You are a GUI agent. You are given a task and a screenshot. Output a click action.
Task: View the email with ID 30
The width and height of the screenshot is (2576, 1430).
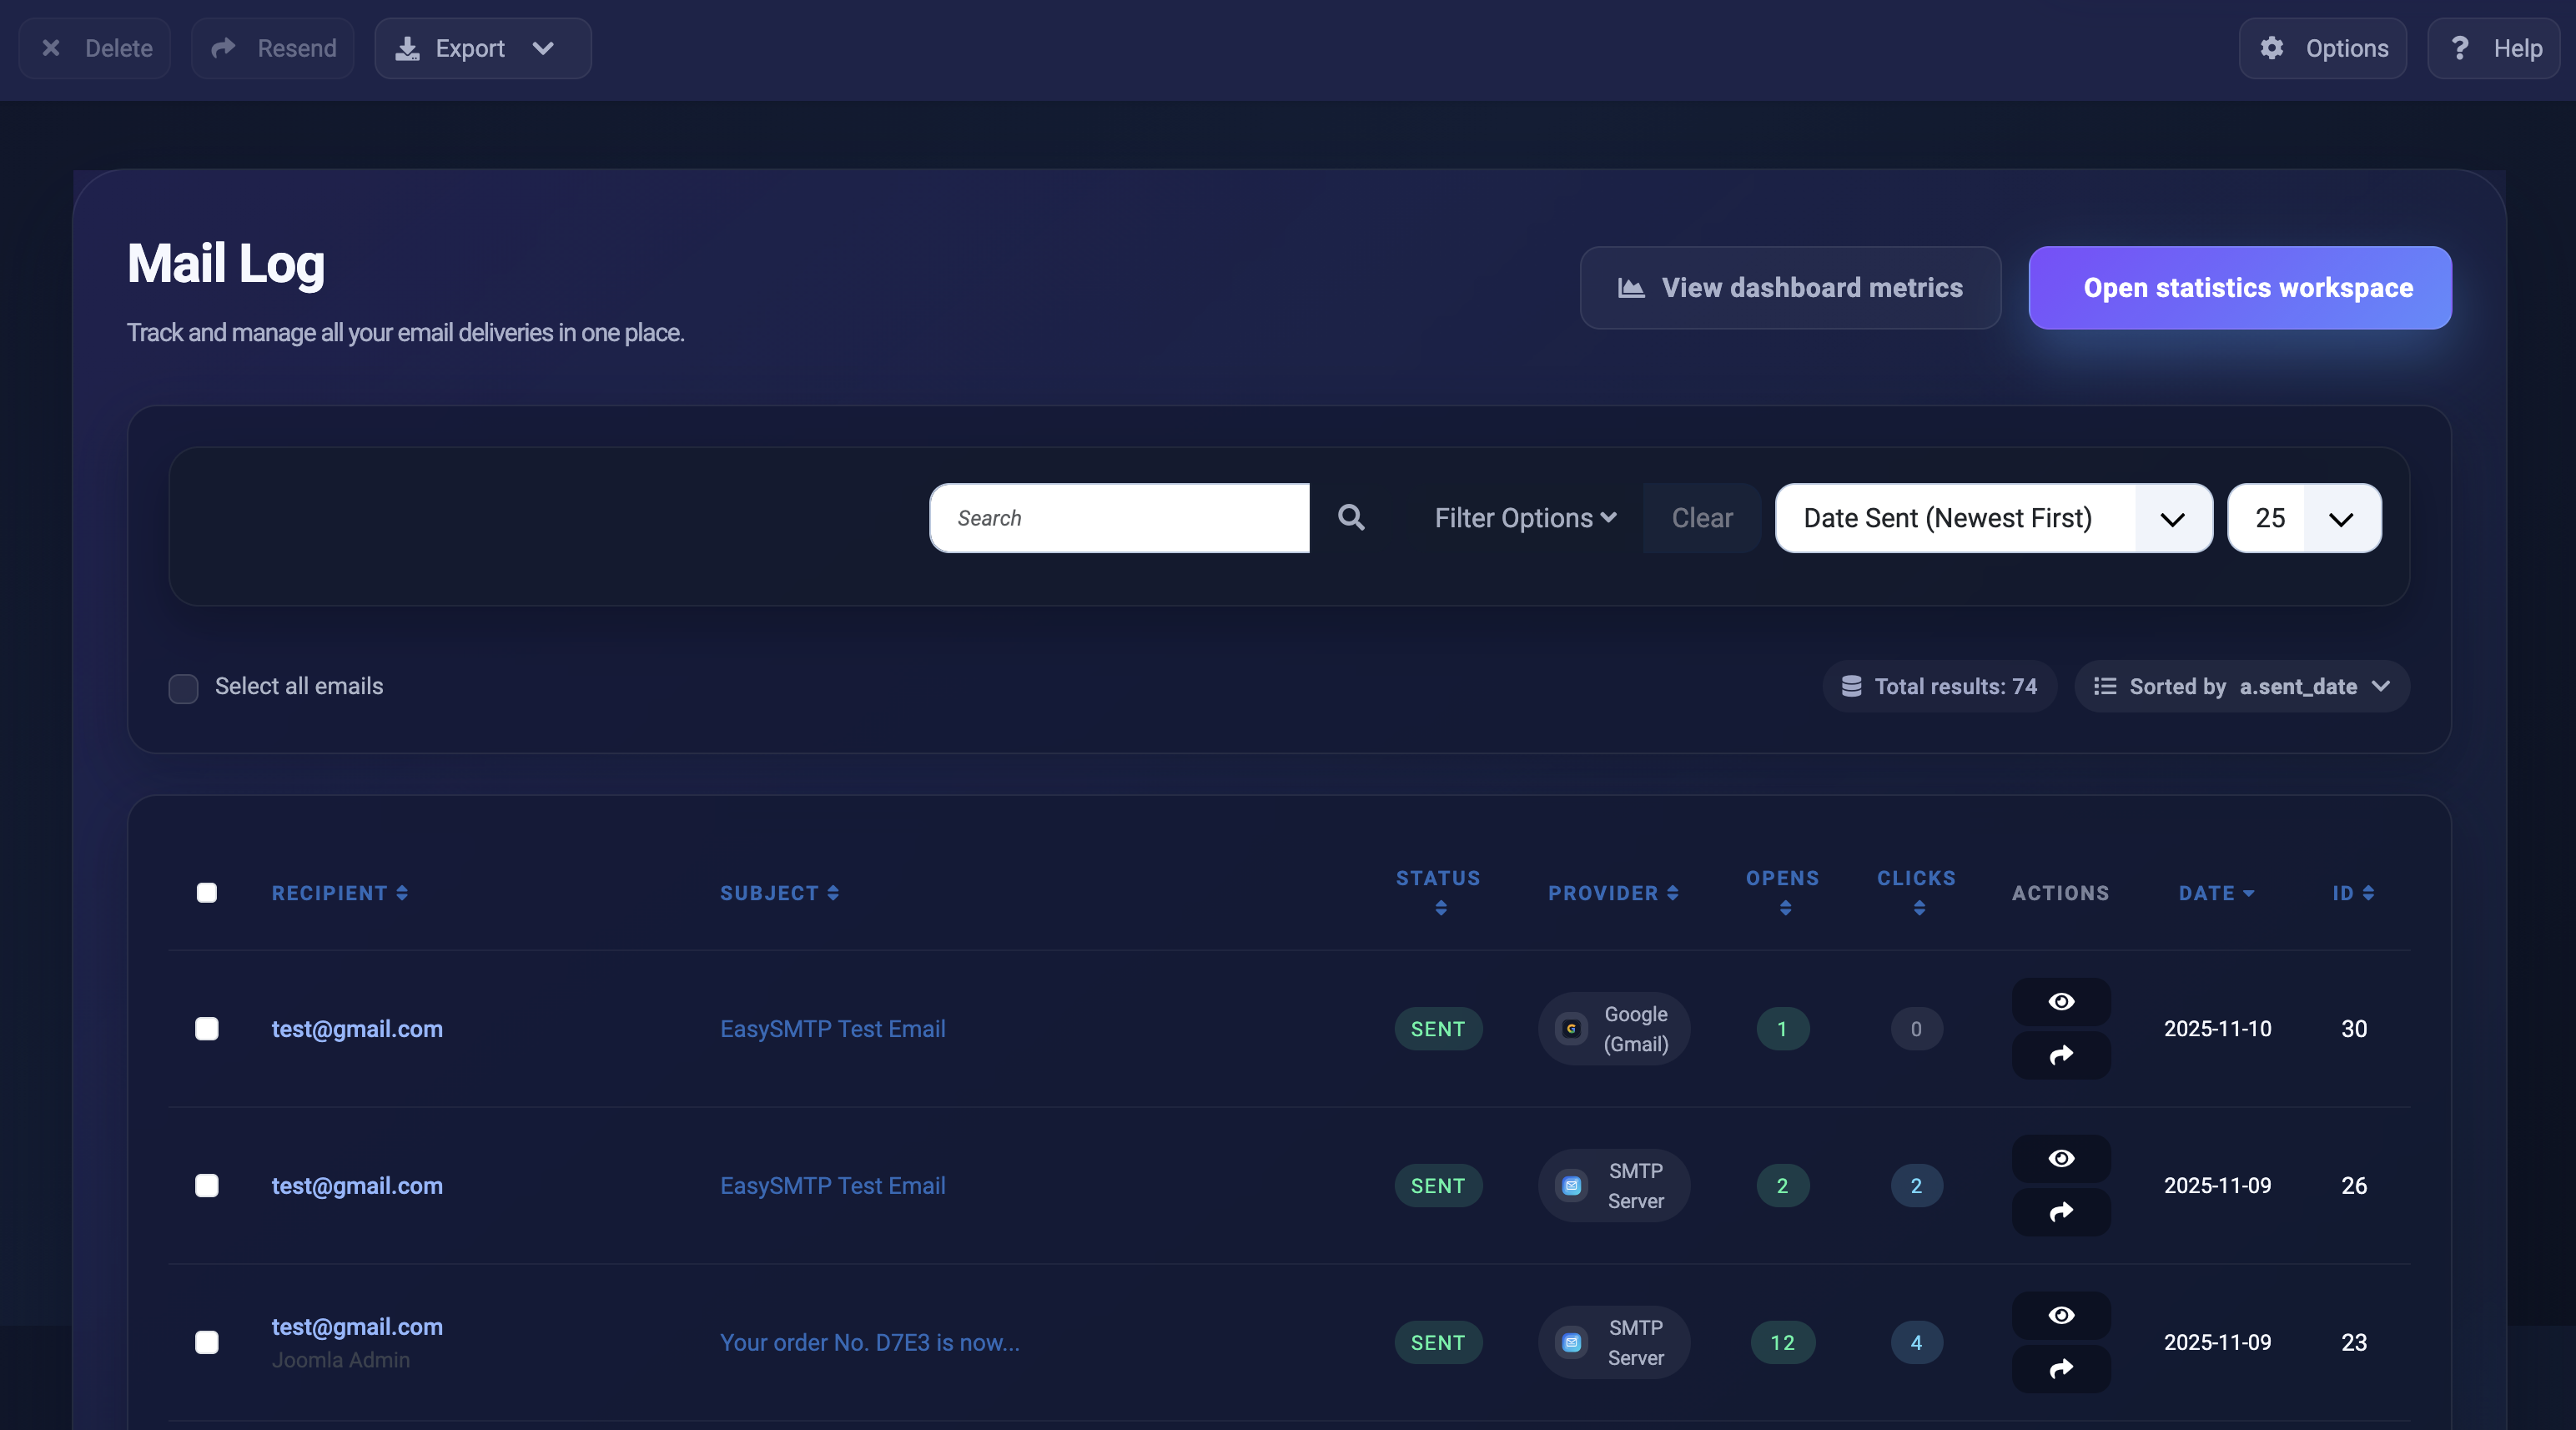click(2061, 1001)
